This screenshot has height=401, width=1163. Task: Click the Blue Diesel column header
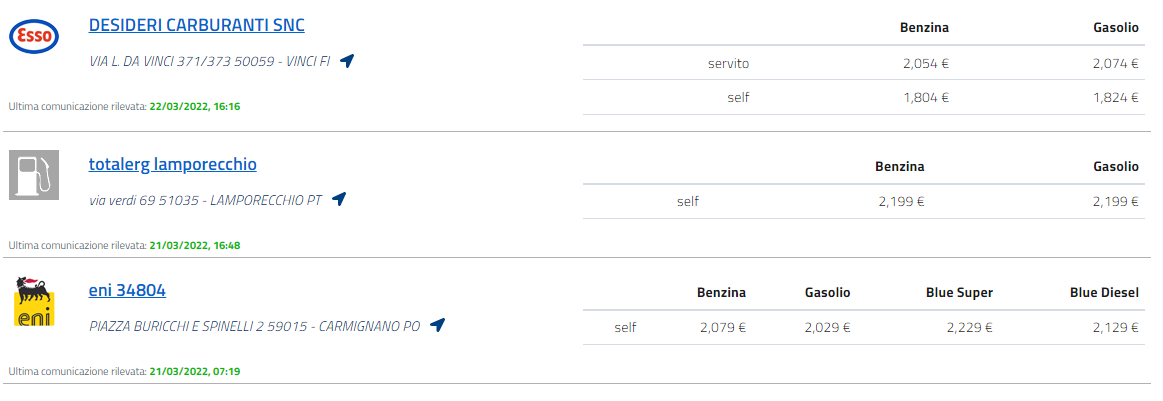[1103, 293]
